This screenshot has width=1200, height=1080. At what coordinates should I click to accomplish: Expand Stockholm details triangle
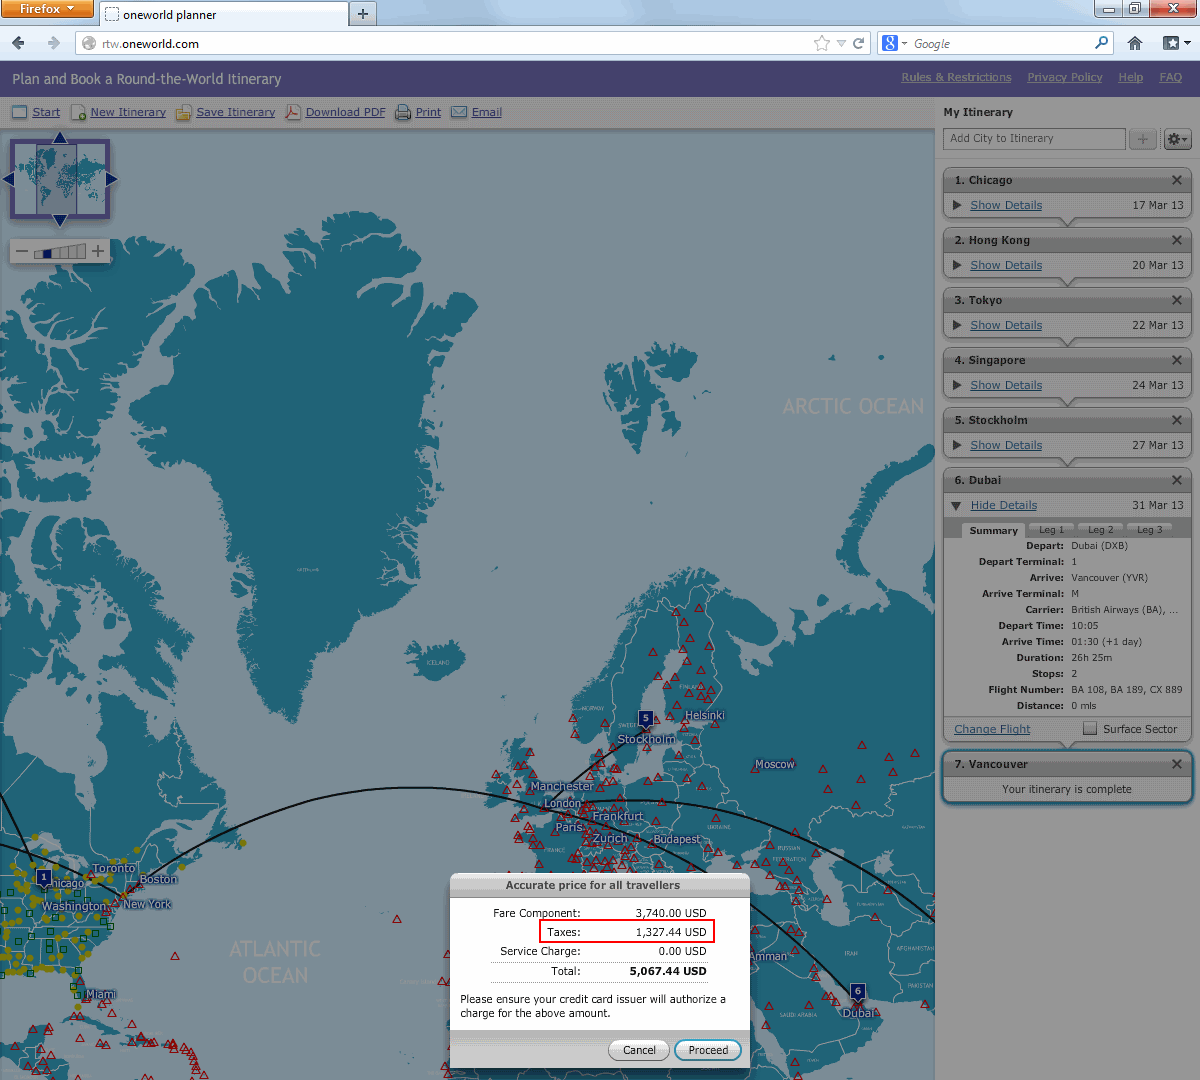pos(957,445)
